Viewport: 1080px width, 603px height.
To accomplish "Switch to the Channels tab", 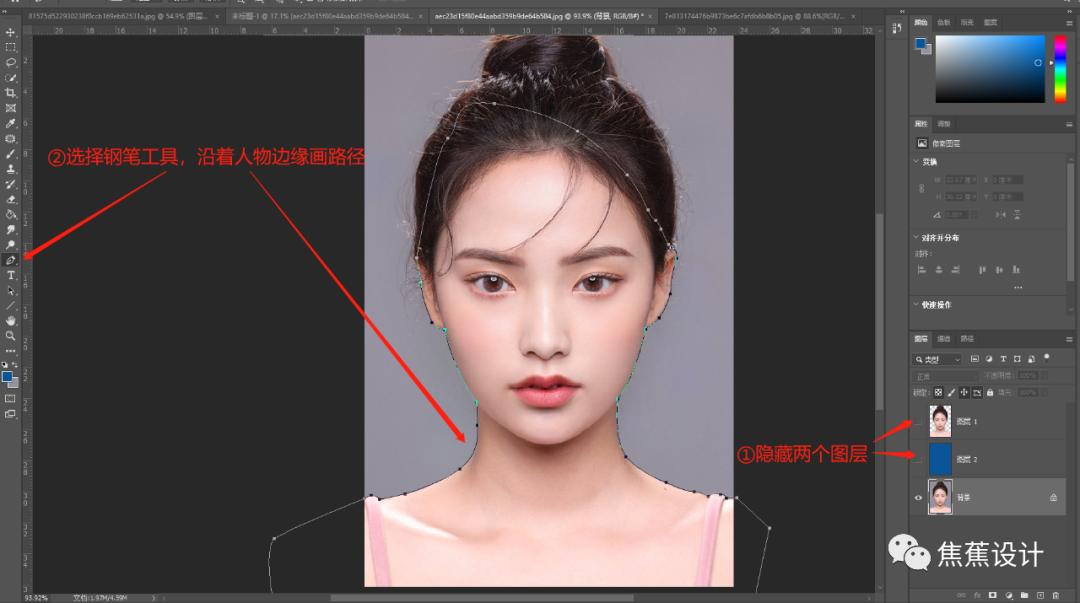I will 944,339.
